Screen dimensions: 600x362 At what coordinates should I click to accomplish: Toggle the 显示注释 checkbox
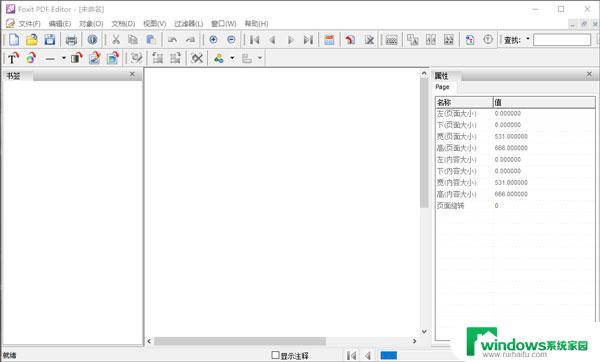pos(275,355)
